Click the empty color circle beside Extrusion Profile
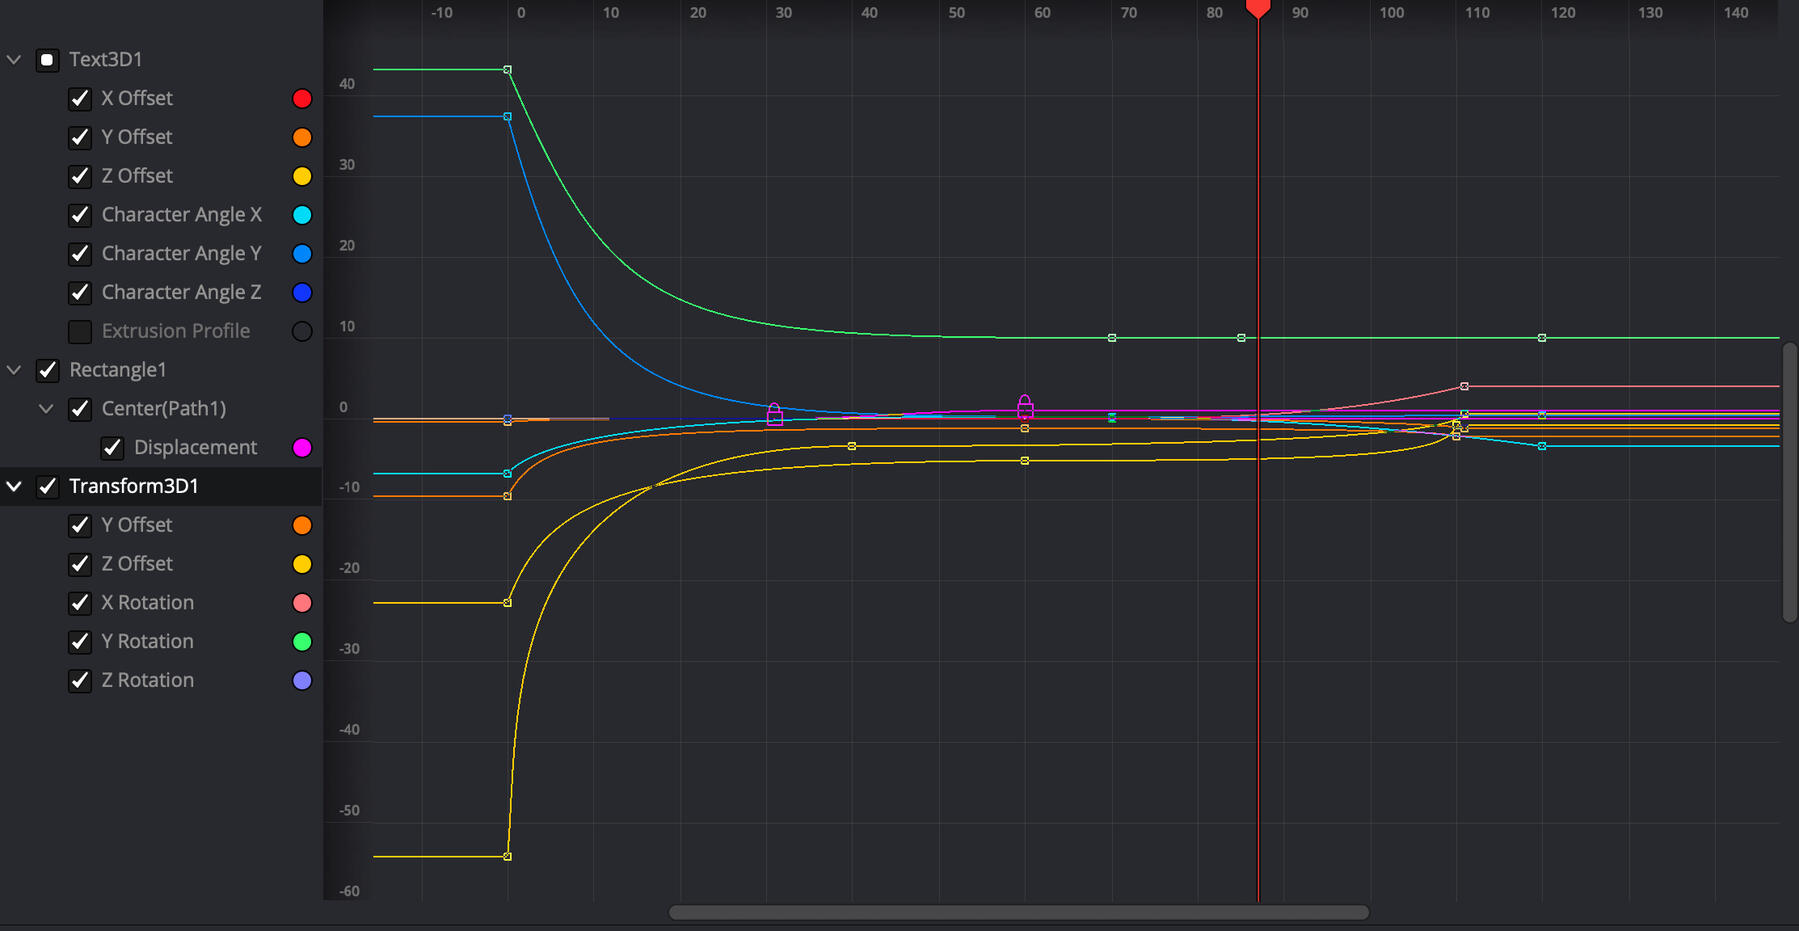Screen dimensions: 1799x931 point(301,331)
